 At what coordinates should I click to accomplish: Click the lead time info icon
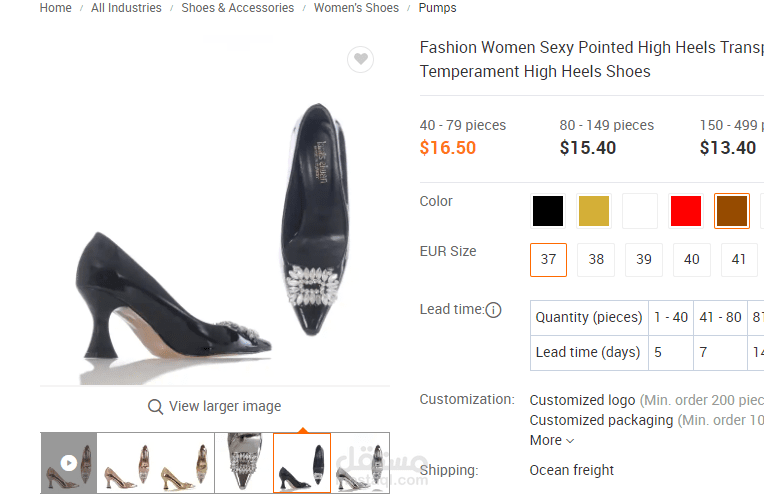pyautogui.click(x=493, y=310)
